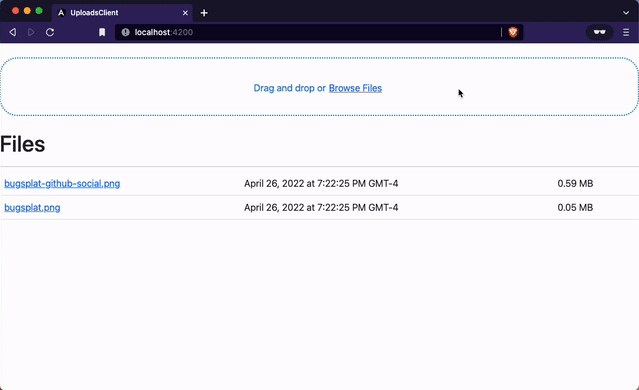Reload the page with the refresh icon
Viewport: 639px width, 390px height.
[x=50, y=32]
